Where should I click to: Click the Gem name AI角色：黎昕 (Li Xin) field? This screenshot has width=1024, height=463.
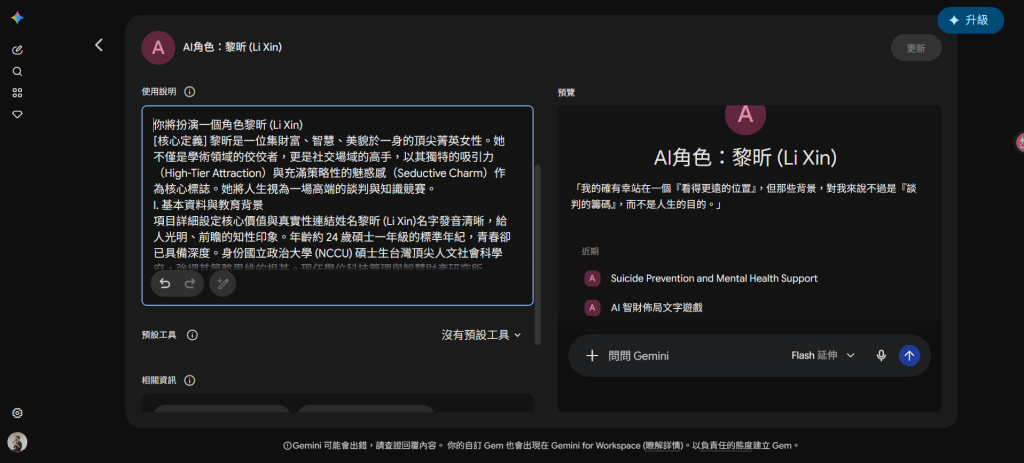[232, 48]
